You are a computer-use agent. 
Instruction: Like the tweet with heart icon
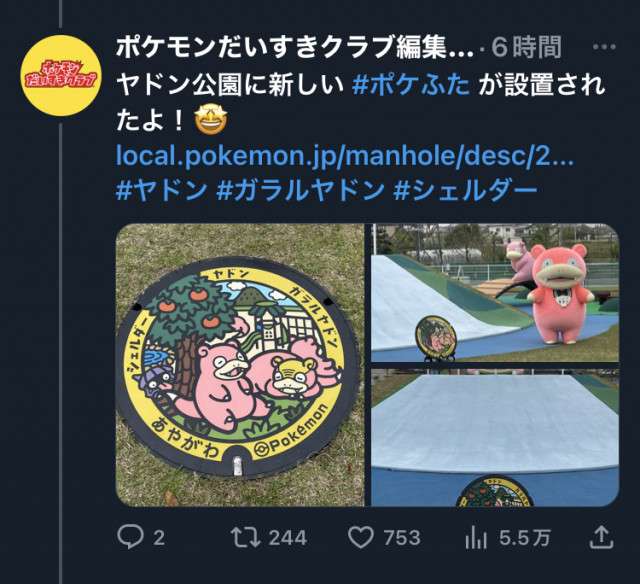pos(361,537)
